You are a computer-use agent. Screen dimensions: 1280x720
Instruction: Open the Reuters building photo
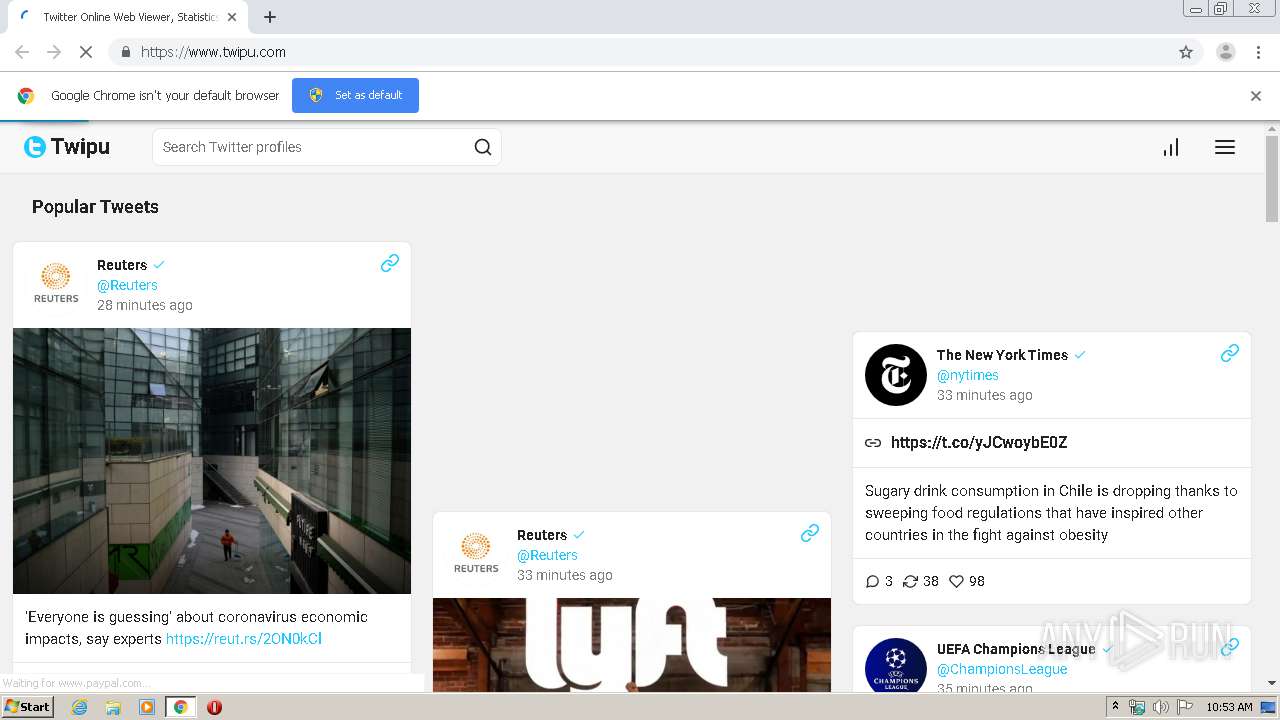(212, 461)
